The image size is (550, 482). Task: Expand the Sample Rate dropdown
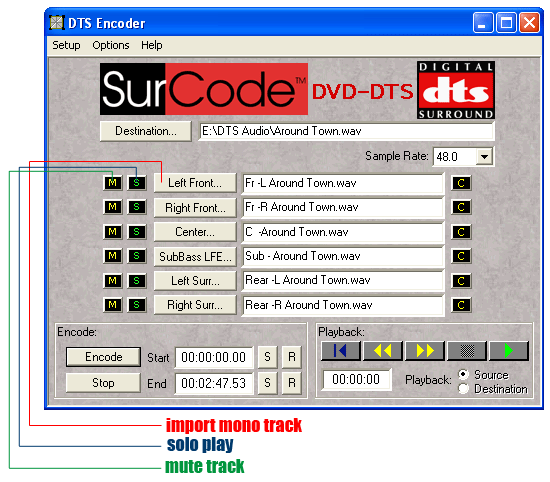pos(484,156)
